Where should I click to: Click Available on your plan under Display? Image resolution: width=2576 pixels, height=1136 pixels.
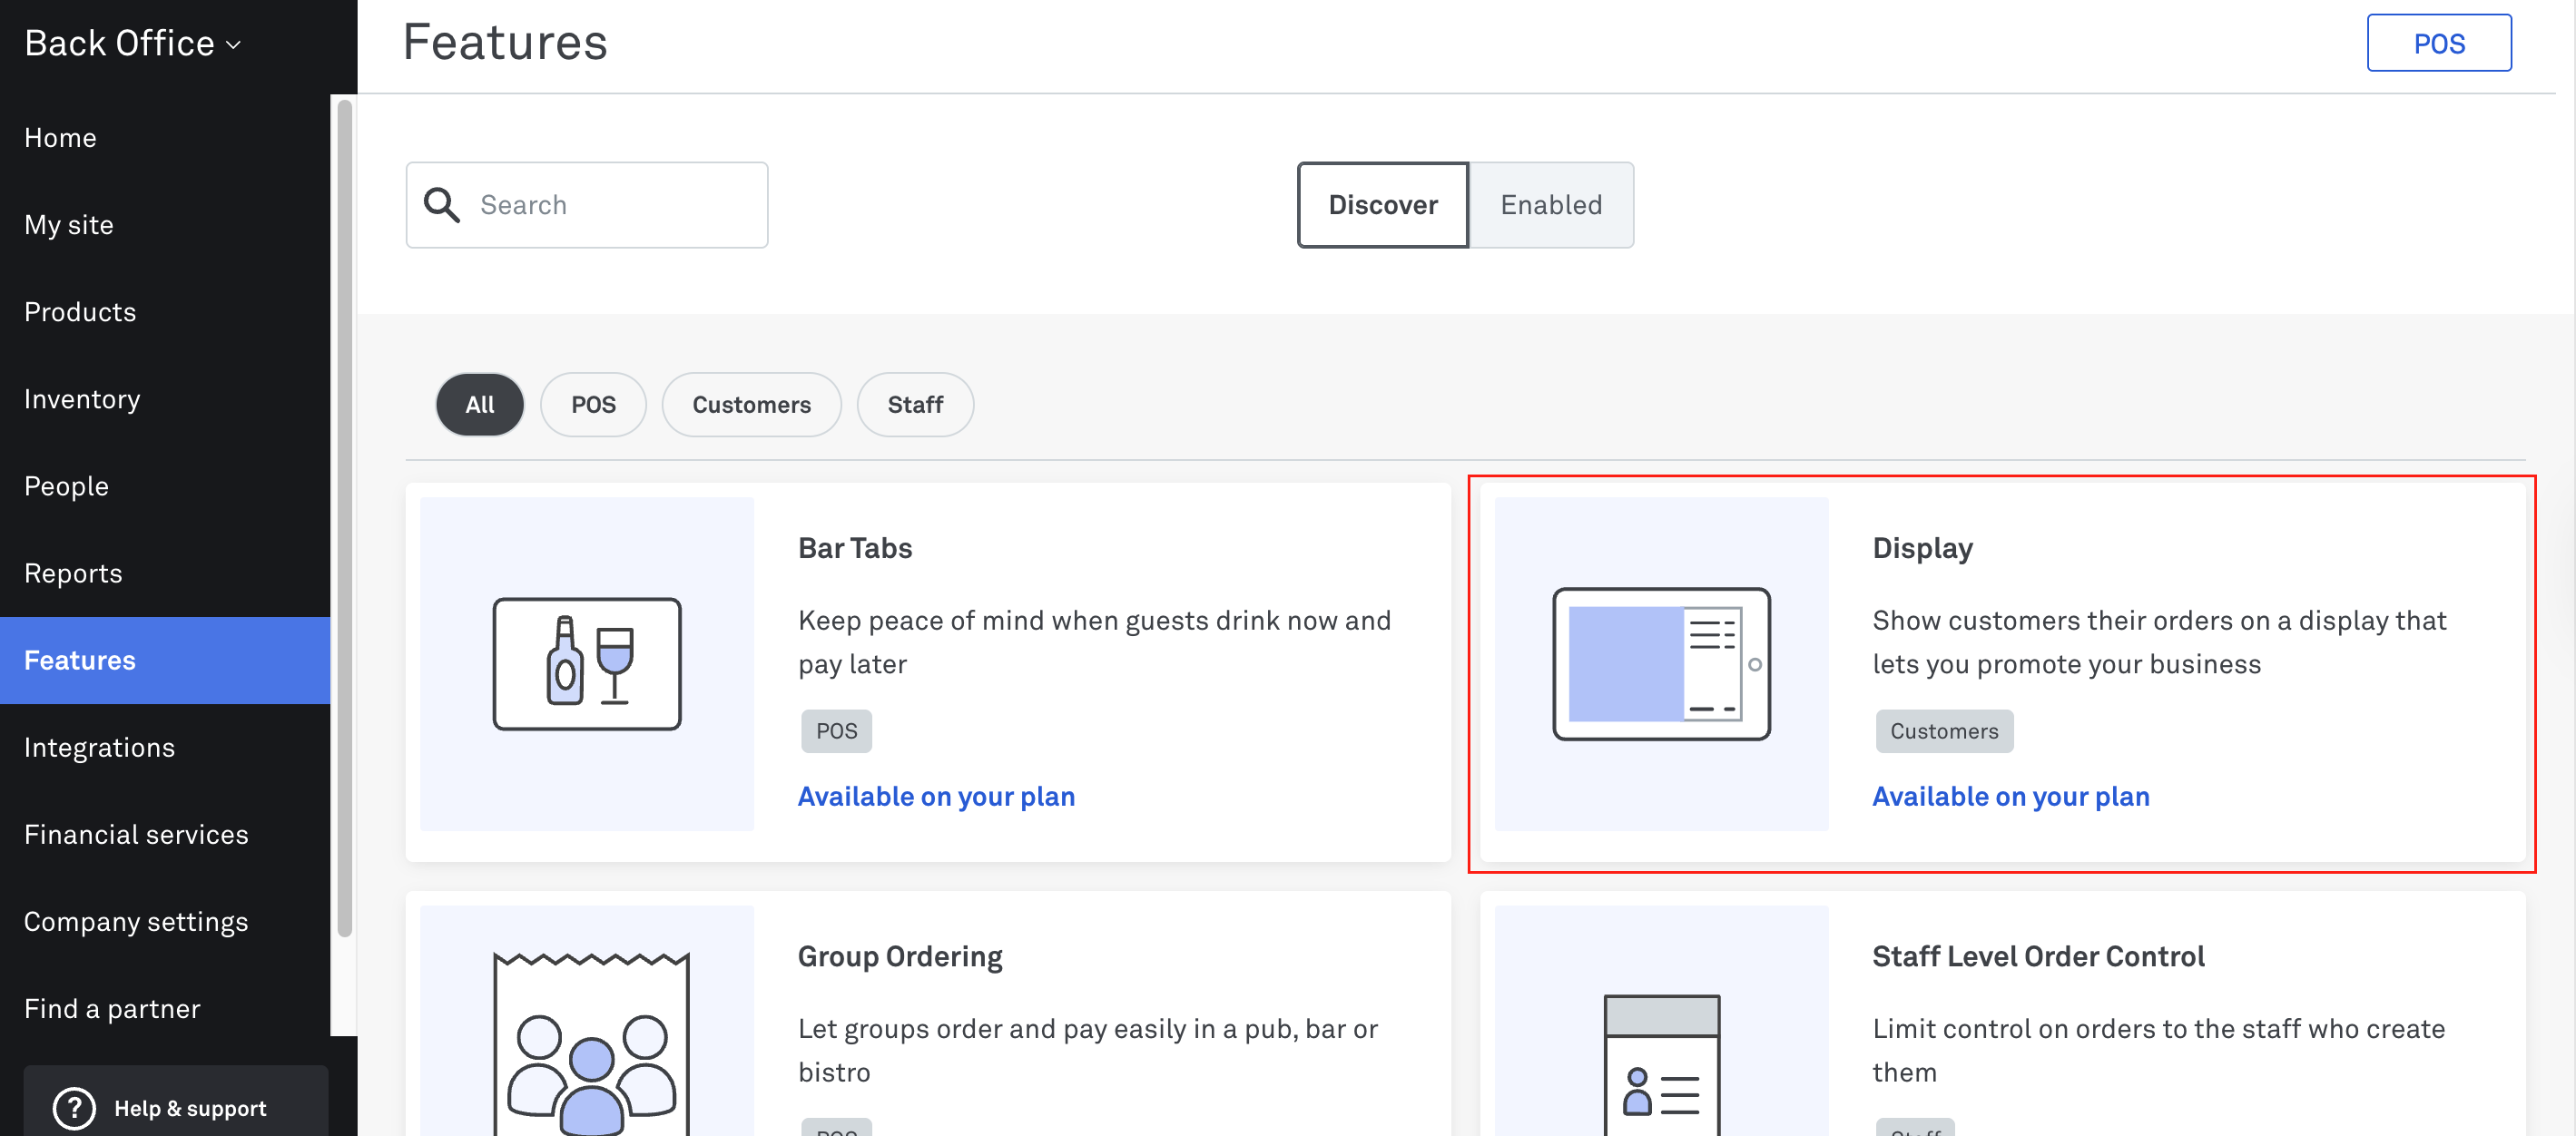point(2011,796)
